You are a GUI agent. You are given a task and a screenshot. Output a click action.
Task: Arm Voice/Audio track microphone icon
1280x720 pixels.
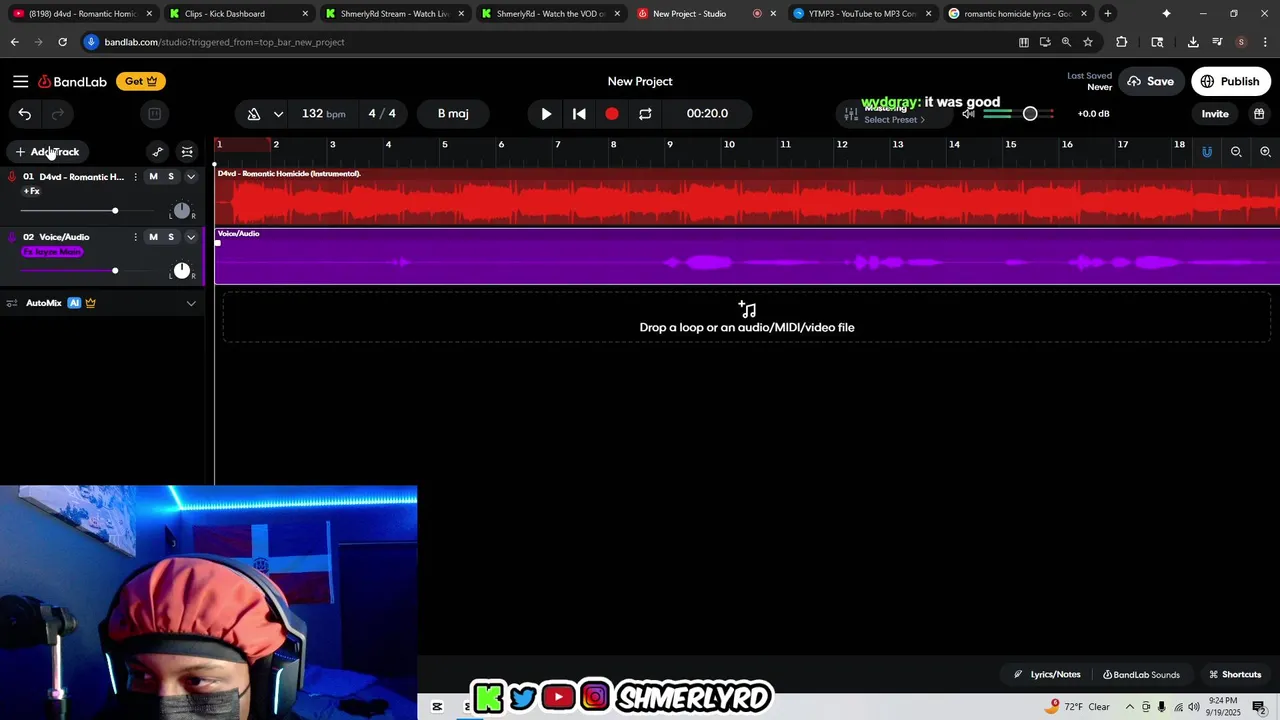pyautogui.click(x=12, y=237)
